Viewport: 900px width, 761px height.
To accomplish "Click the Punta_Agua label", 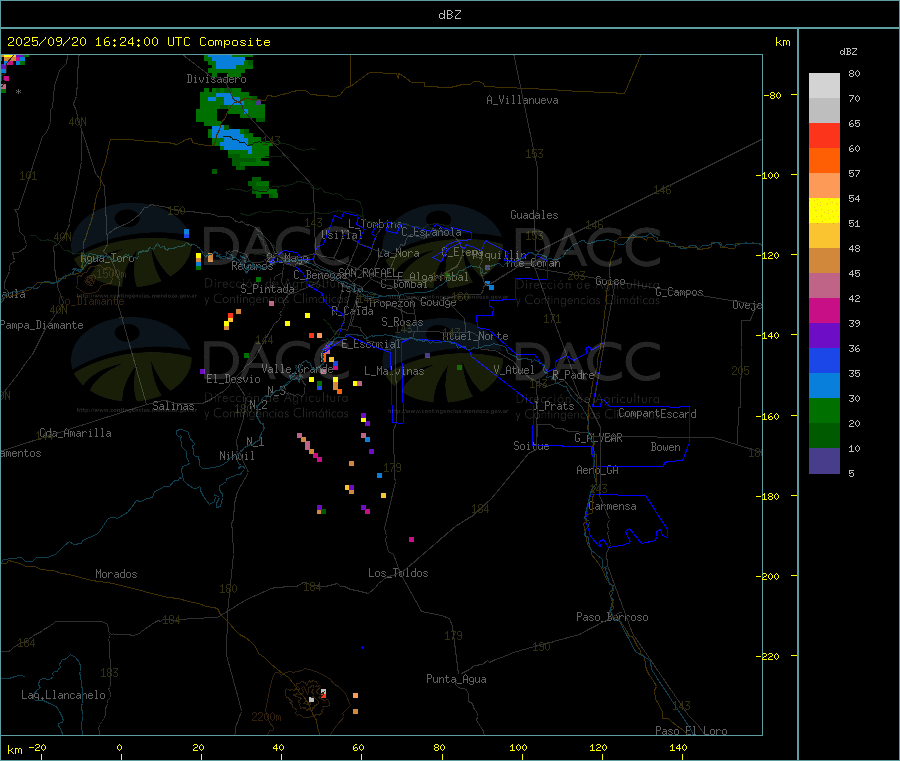I will point(456,679).
